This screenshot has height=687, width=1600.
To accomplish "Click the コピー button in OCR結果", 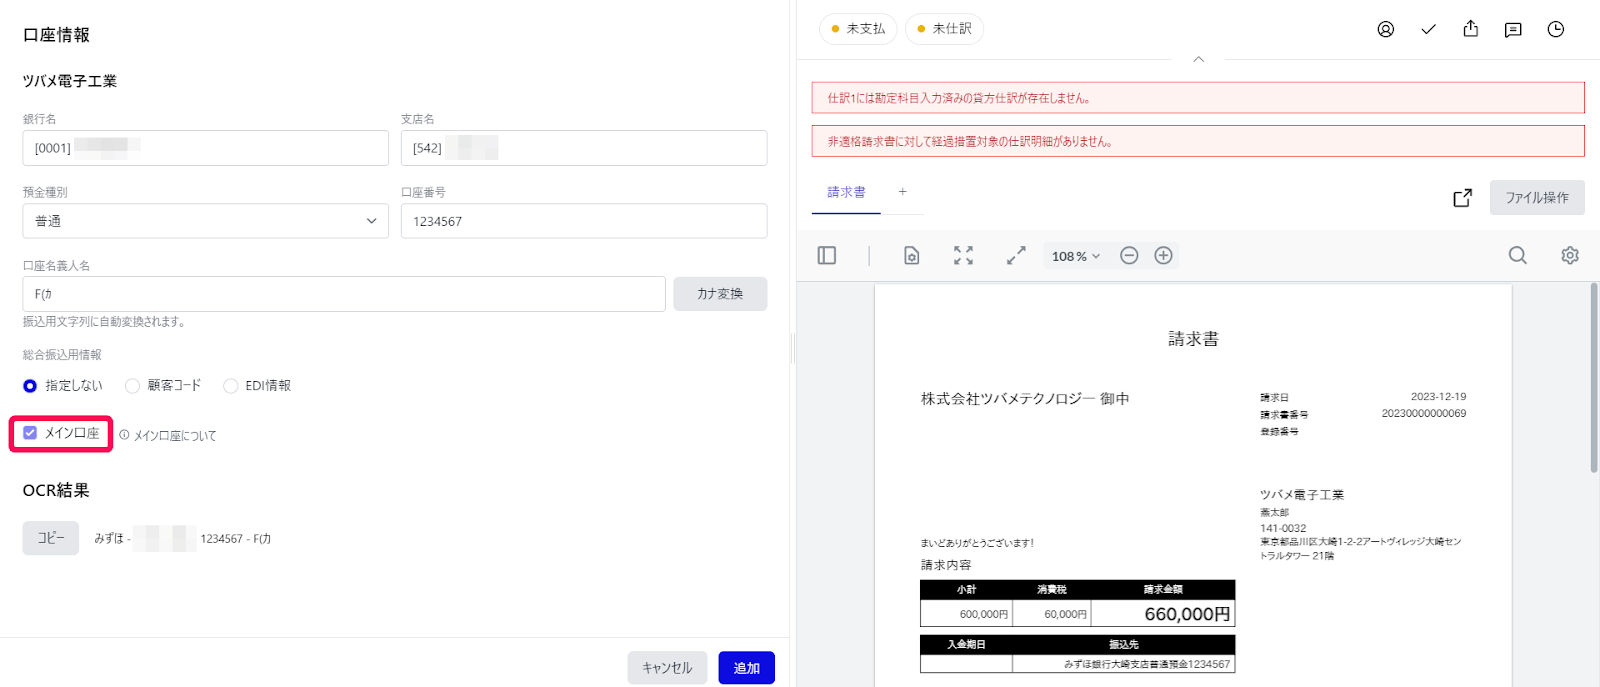I will 51,538.
